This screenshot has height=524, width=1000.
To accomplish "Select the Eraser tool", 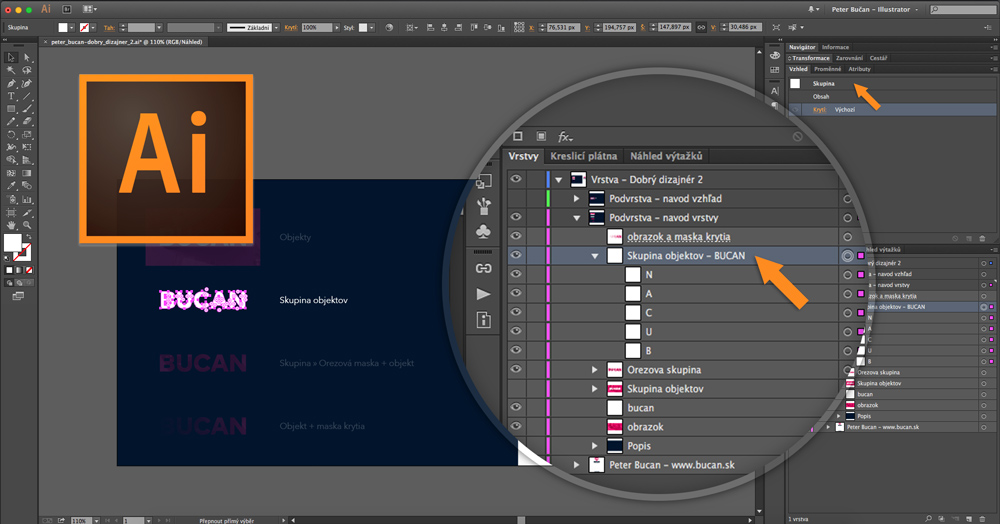I will tap(27, 121).
